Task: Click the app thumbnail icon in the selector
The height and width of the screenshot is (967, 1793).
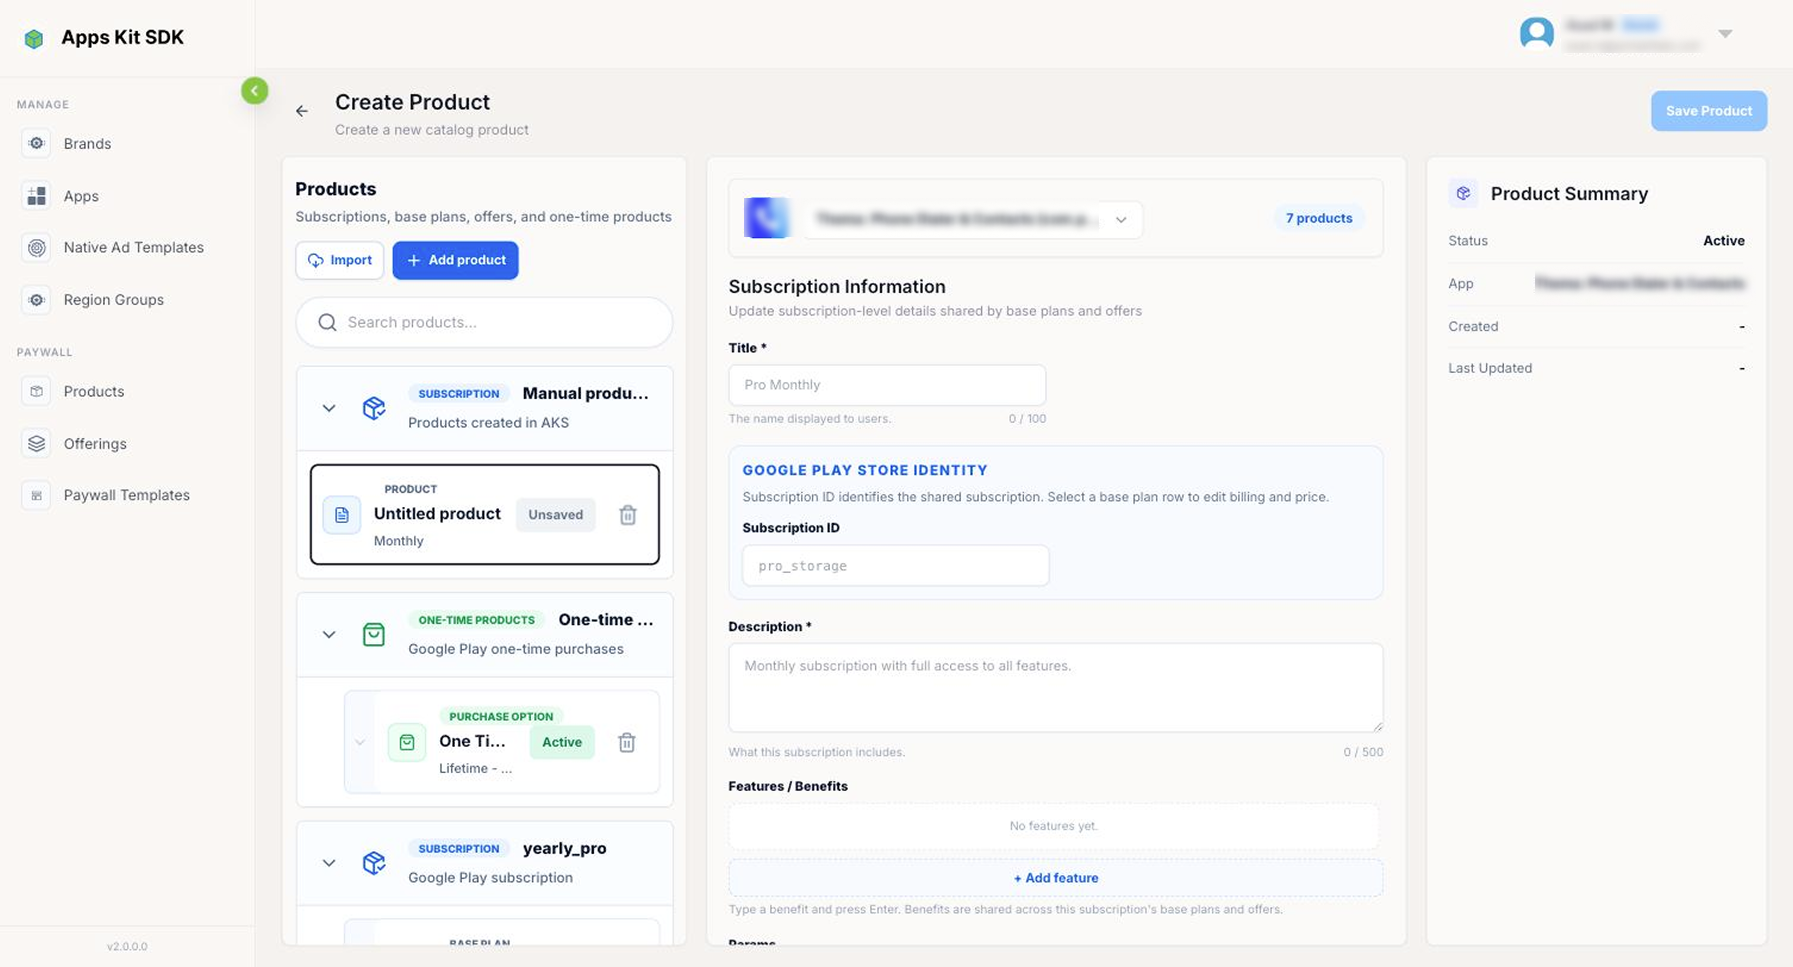Action: [x=767, y=218]
